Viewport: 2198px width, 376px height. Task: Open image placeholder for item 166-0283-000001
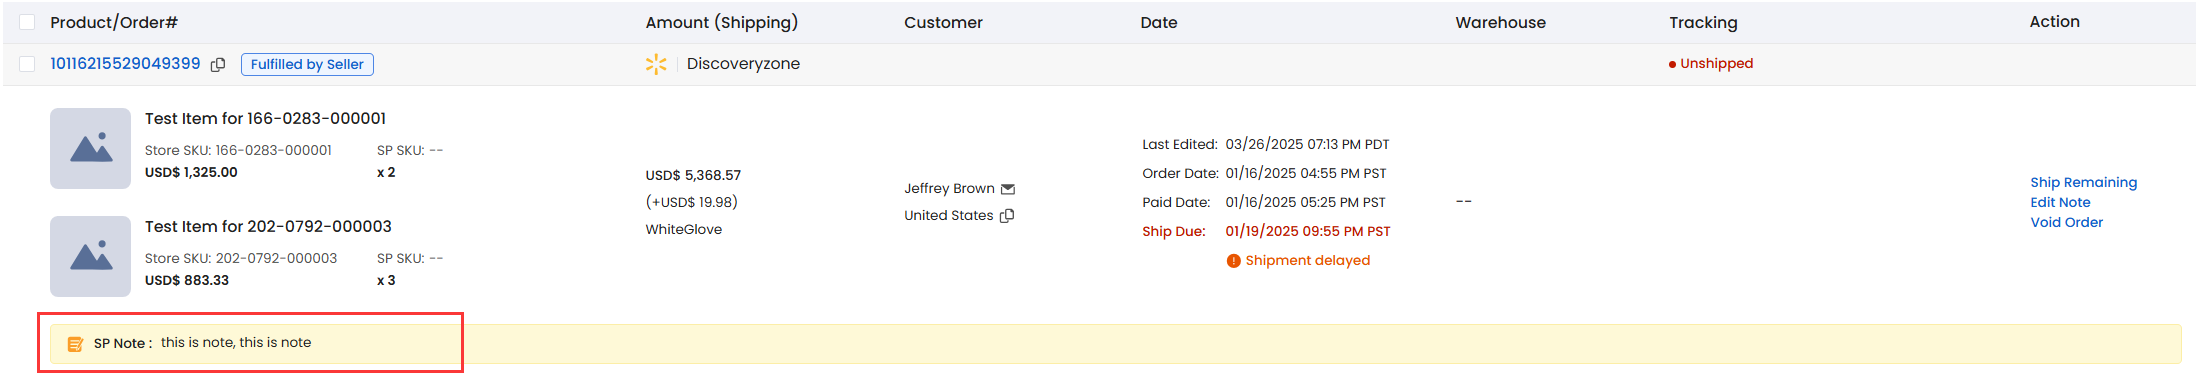(x=90, y=148)
